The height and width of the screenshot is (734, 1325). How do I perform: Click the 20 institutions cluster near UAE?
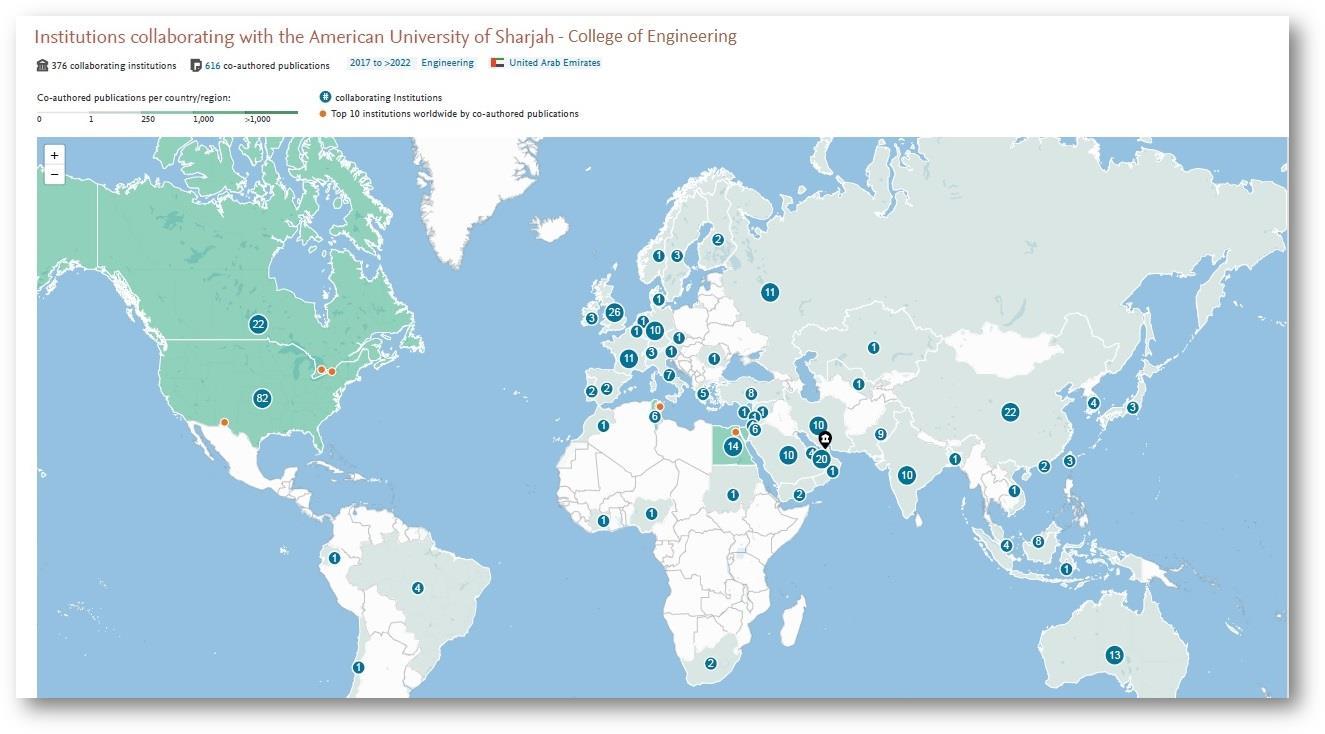click(x=821, y=459)
